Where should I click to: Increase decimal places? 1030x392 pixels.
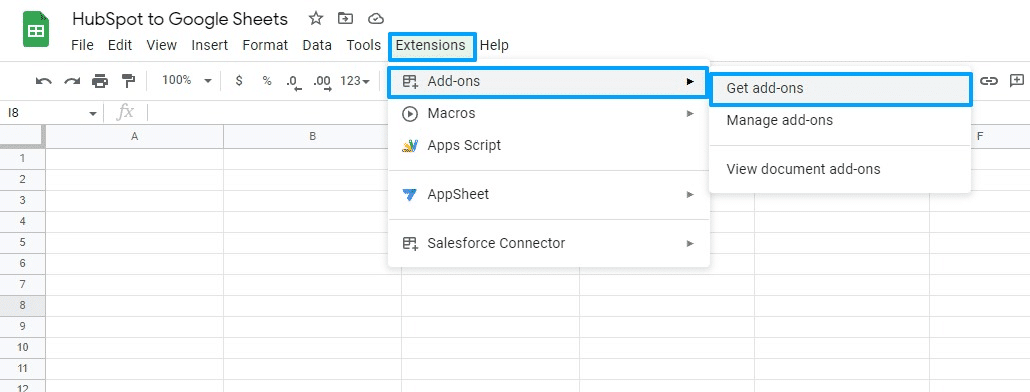pos(322,81)
